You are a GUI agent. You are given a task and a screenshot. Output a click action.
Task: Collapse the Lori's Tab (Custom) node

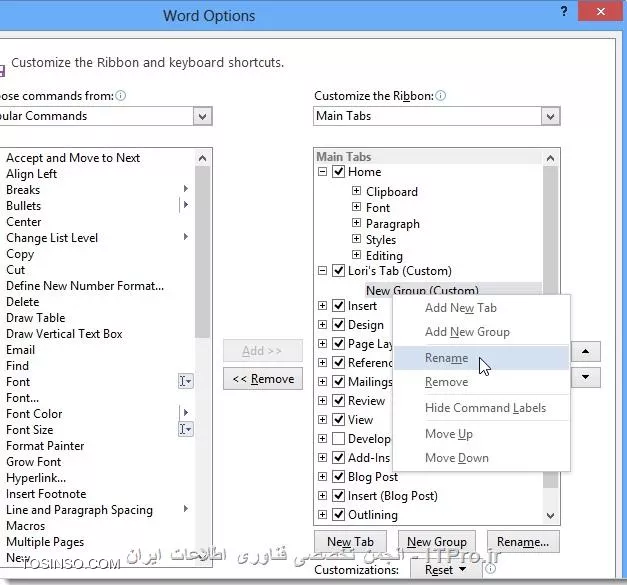322,271
